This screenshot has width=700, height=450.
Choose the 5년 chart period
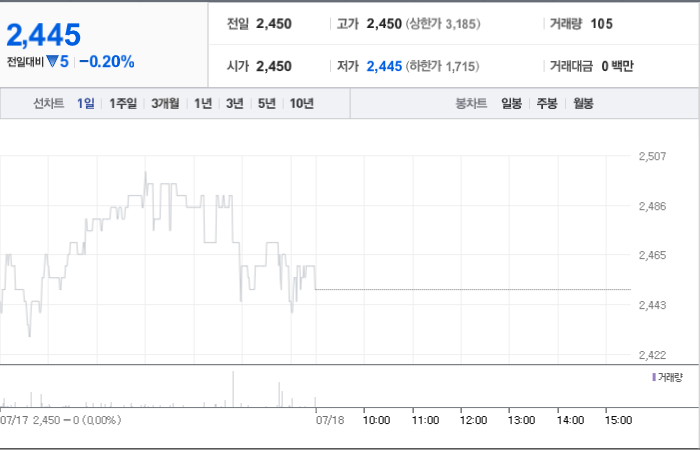267,104
